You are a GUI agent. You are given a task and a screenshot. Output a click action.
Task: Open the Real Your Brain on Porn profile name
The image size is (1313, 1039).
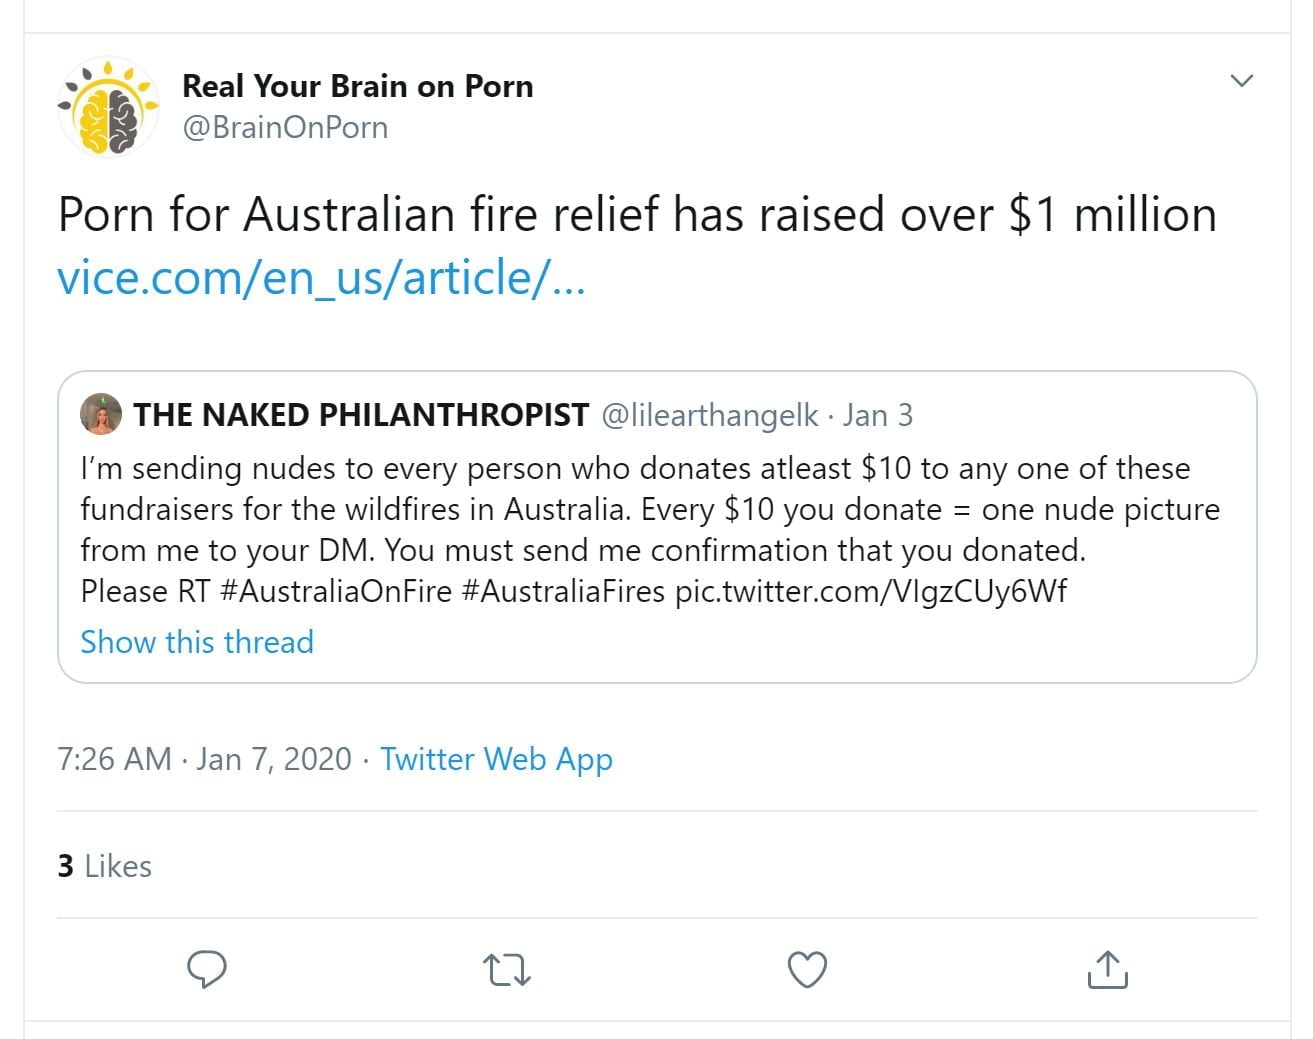click(357, 86)
